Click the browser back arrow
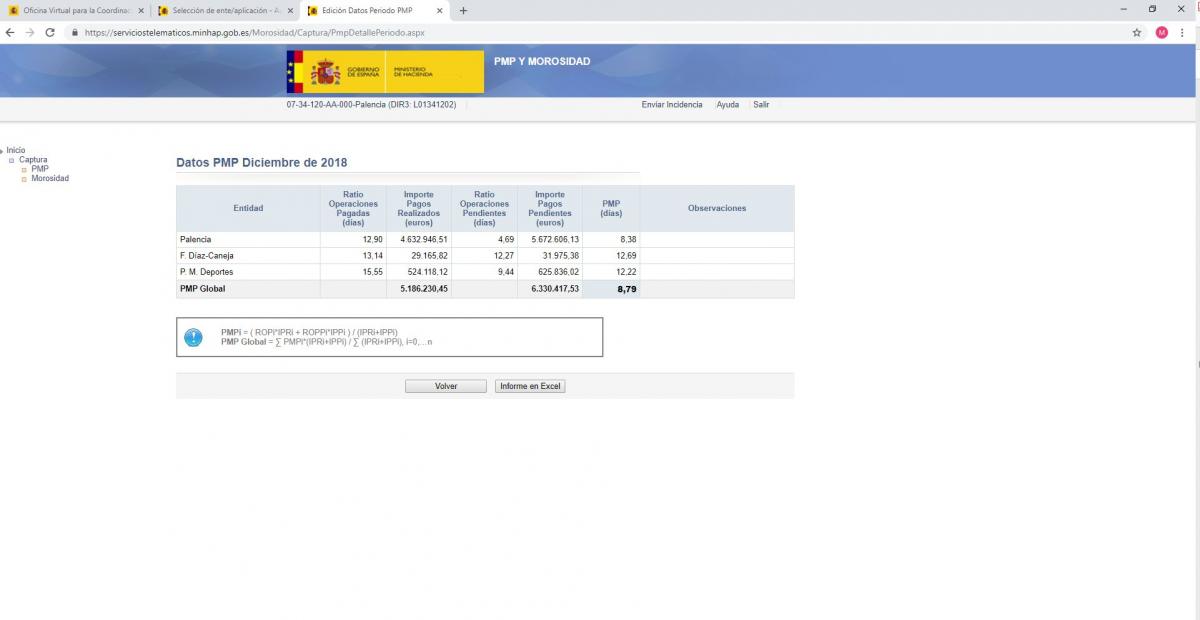Viewport: 1200px width, 620px height. coord(10,32)
